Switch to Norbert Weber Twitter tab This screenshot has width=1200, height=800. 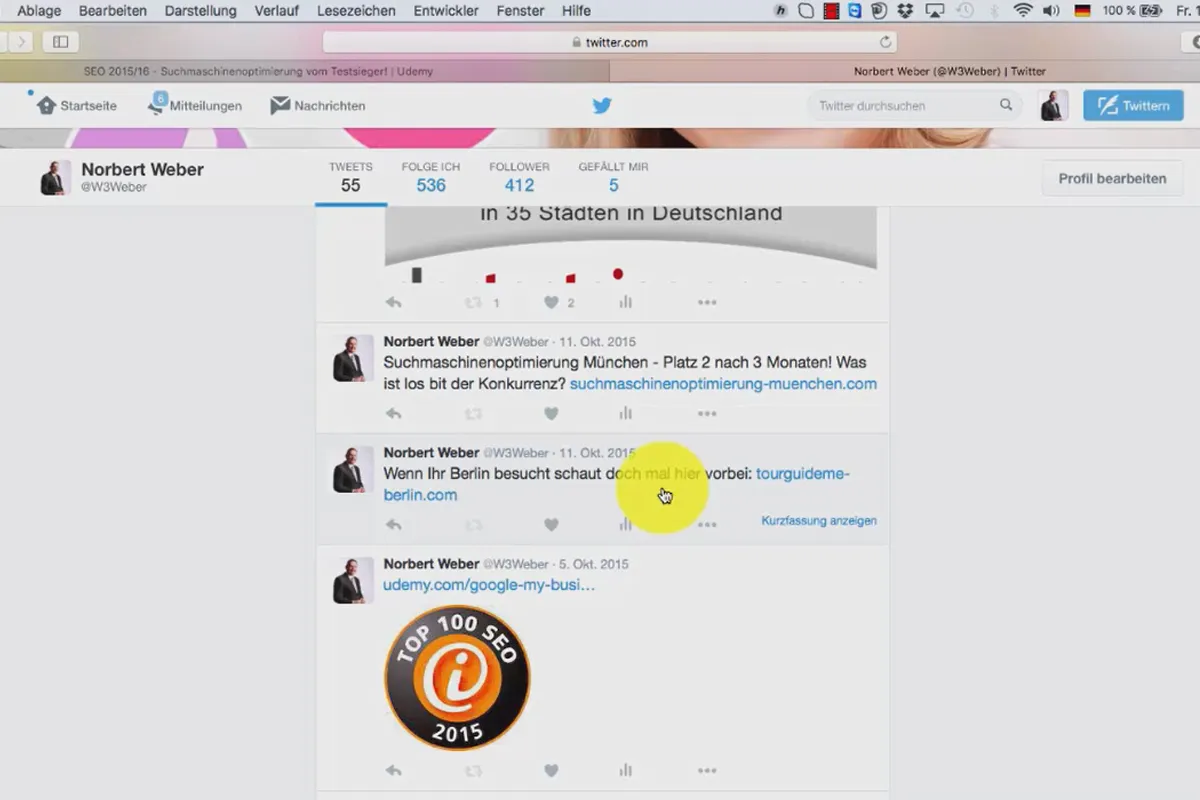click(904, 71)
